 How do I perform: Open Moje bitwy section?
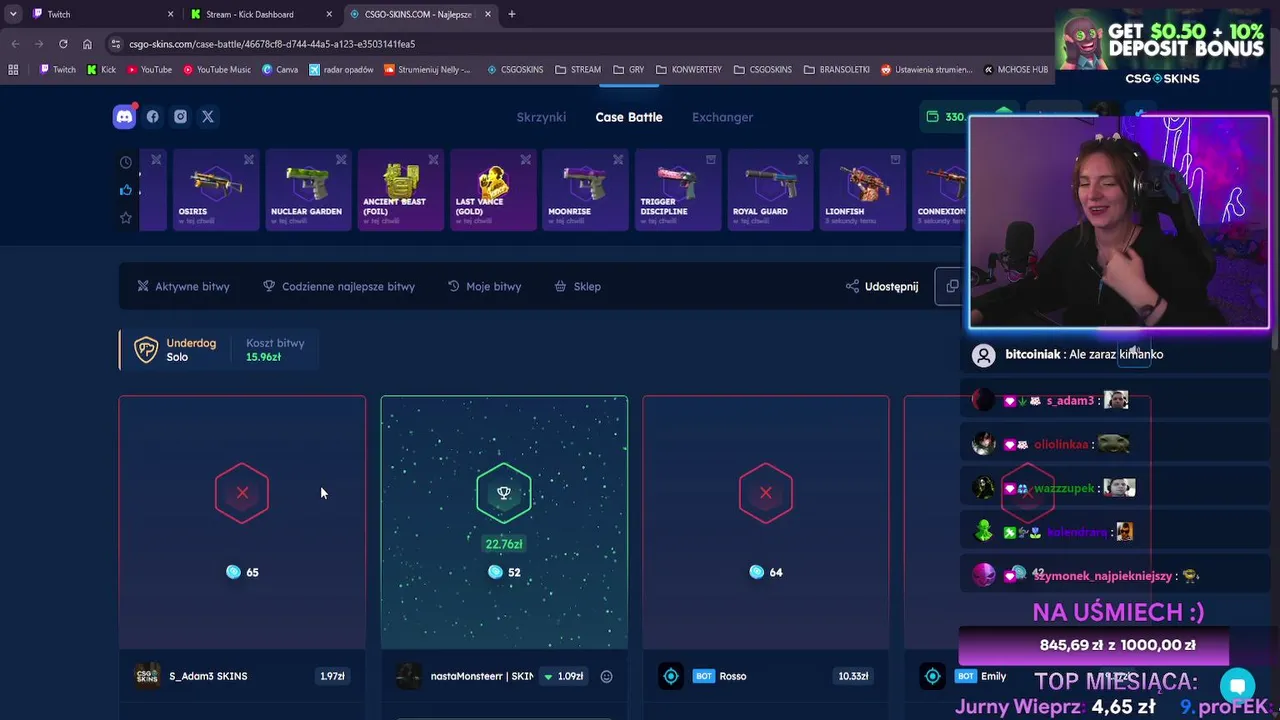pos(484,286)
